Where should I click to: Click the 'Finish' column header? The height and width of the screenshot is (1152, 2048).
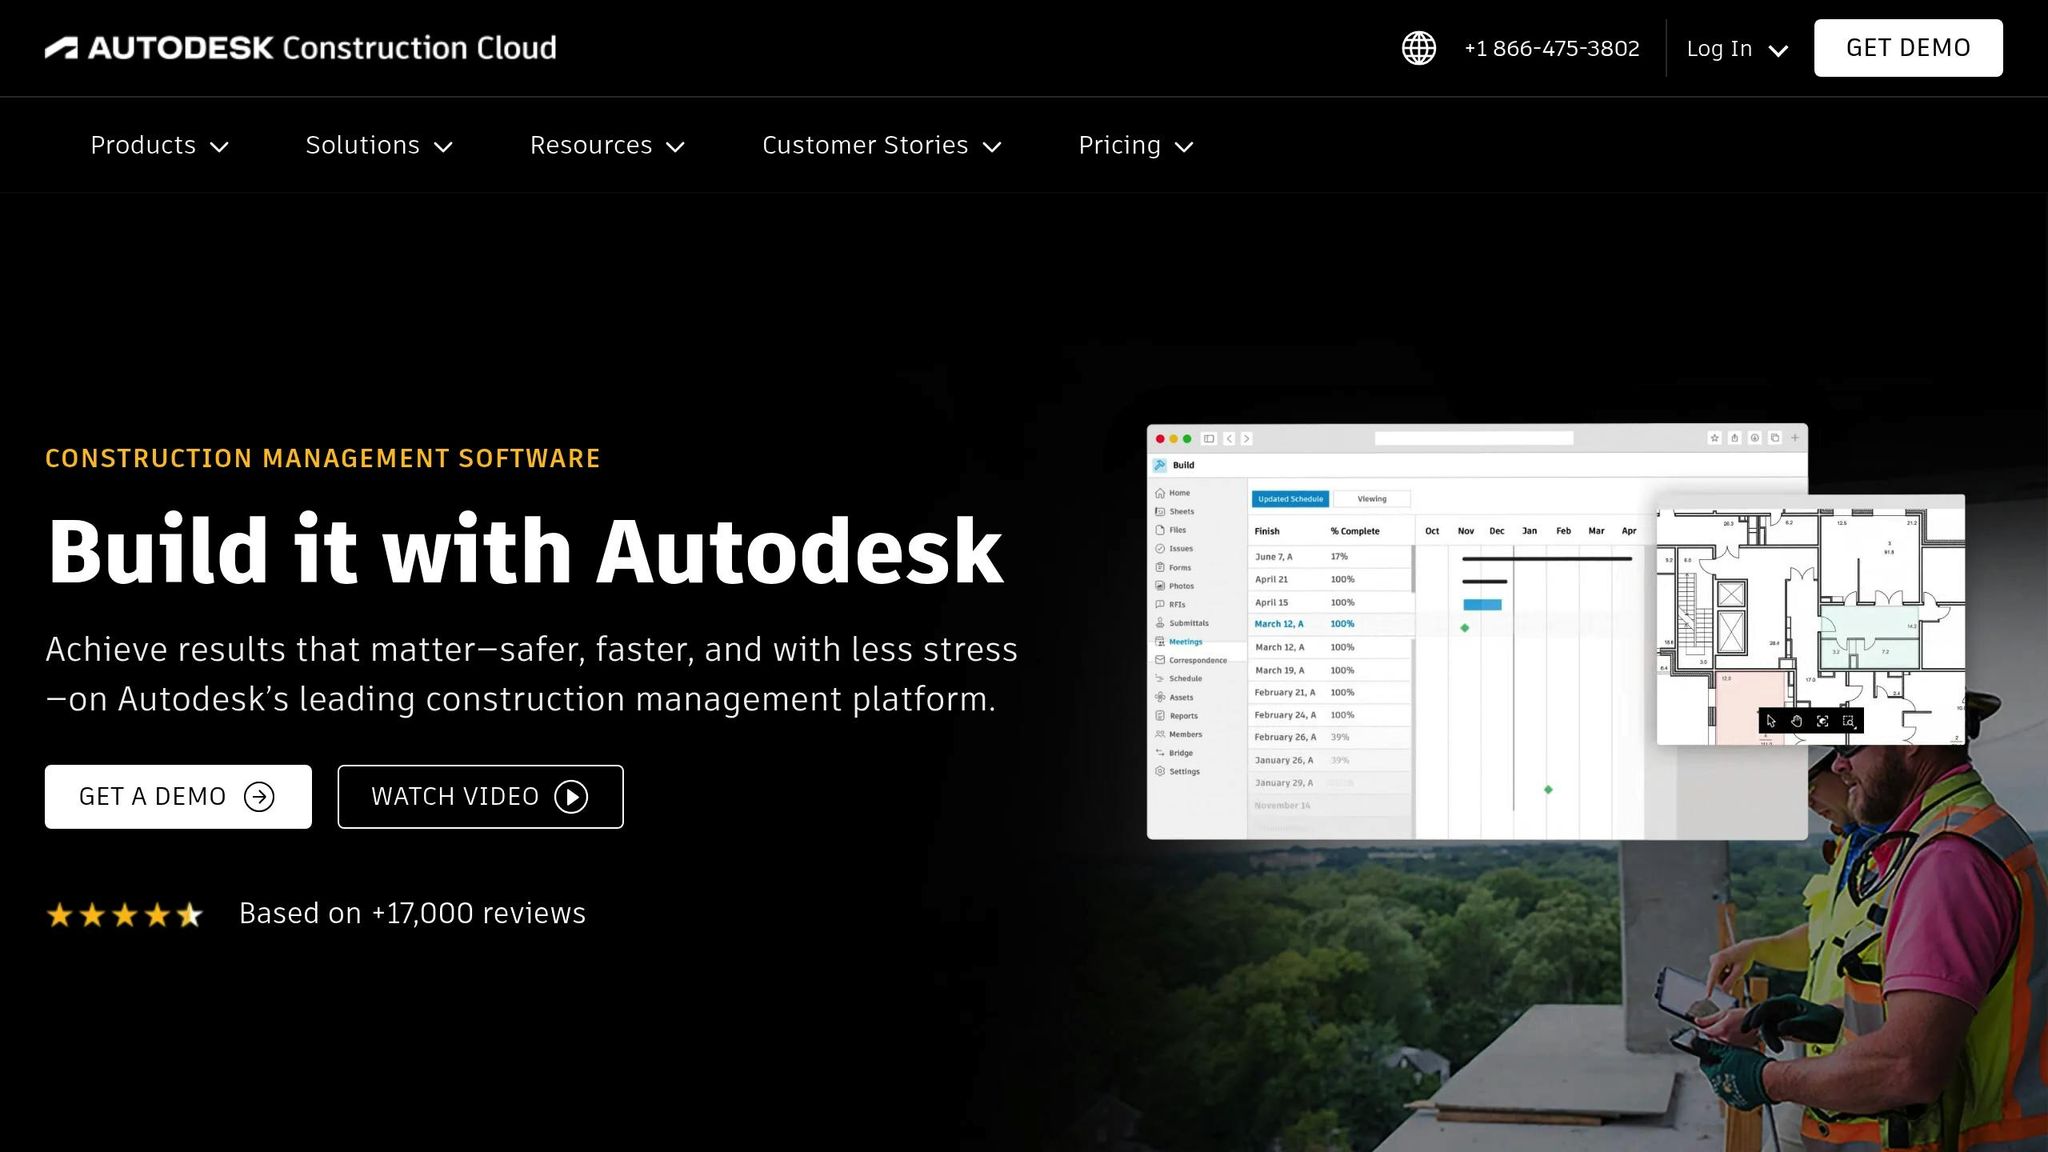1267,531
